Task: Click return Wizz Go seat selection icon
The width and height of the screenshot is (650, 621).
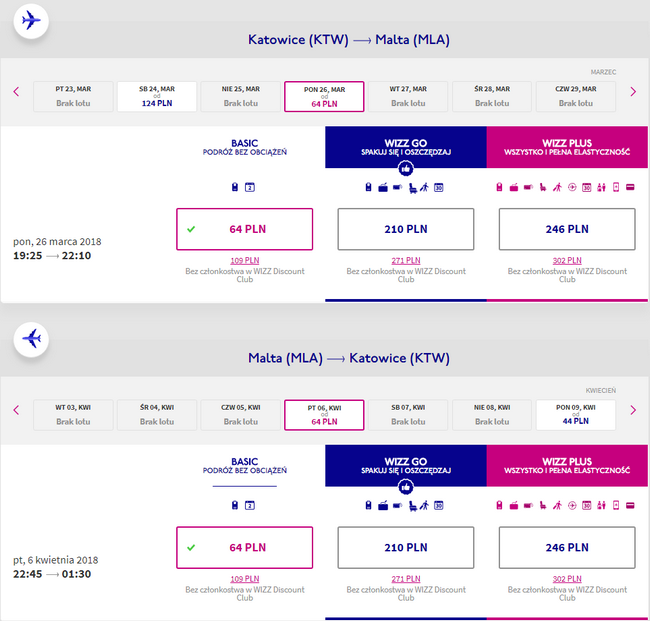Action: (412, 507)
